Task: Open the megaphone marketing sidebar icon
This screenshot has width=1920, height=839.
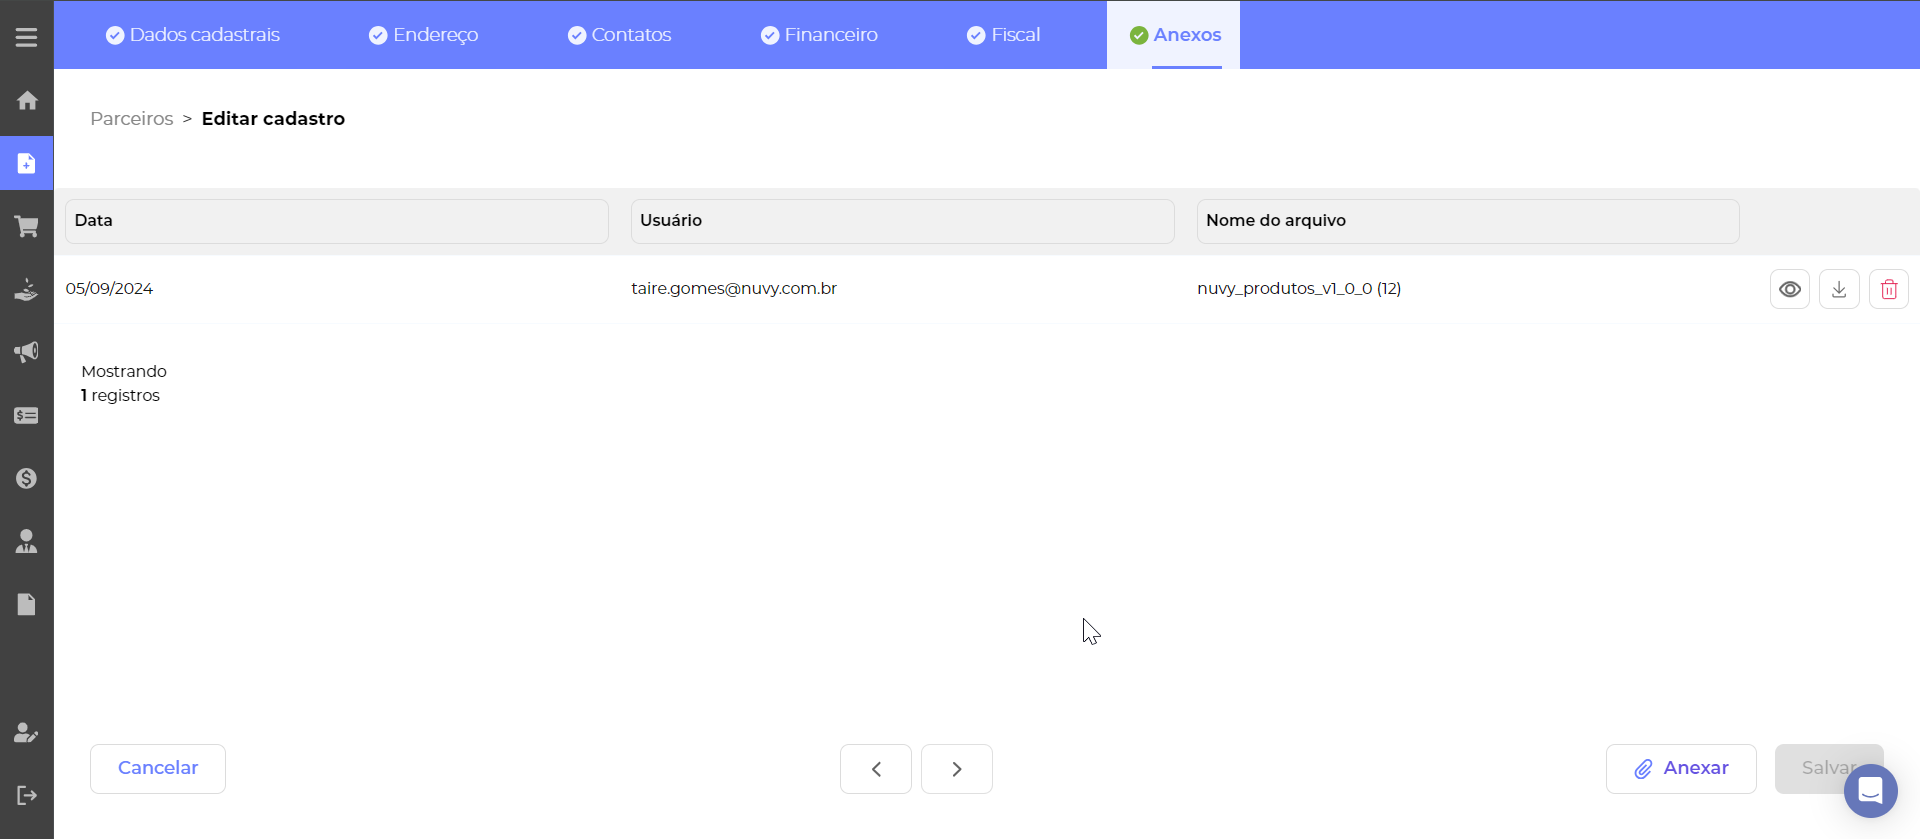Action: (x=27, y=352)
